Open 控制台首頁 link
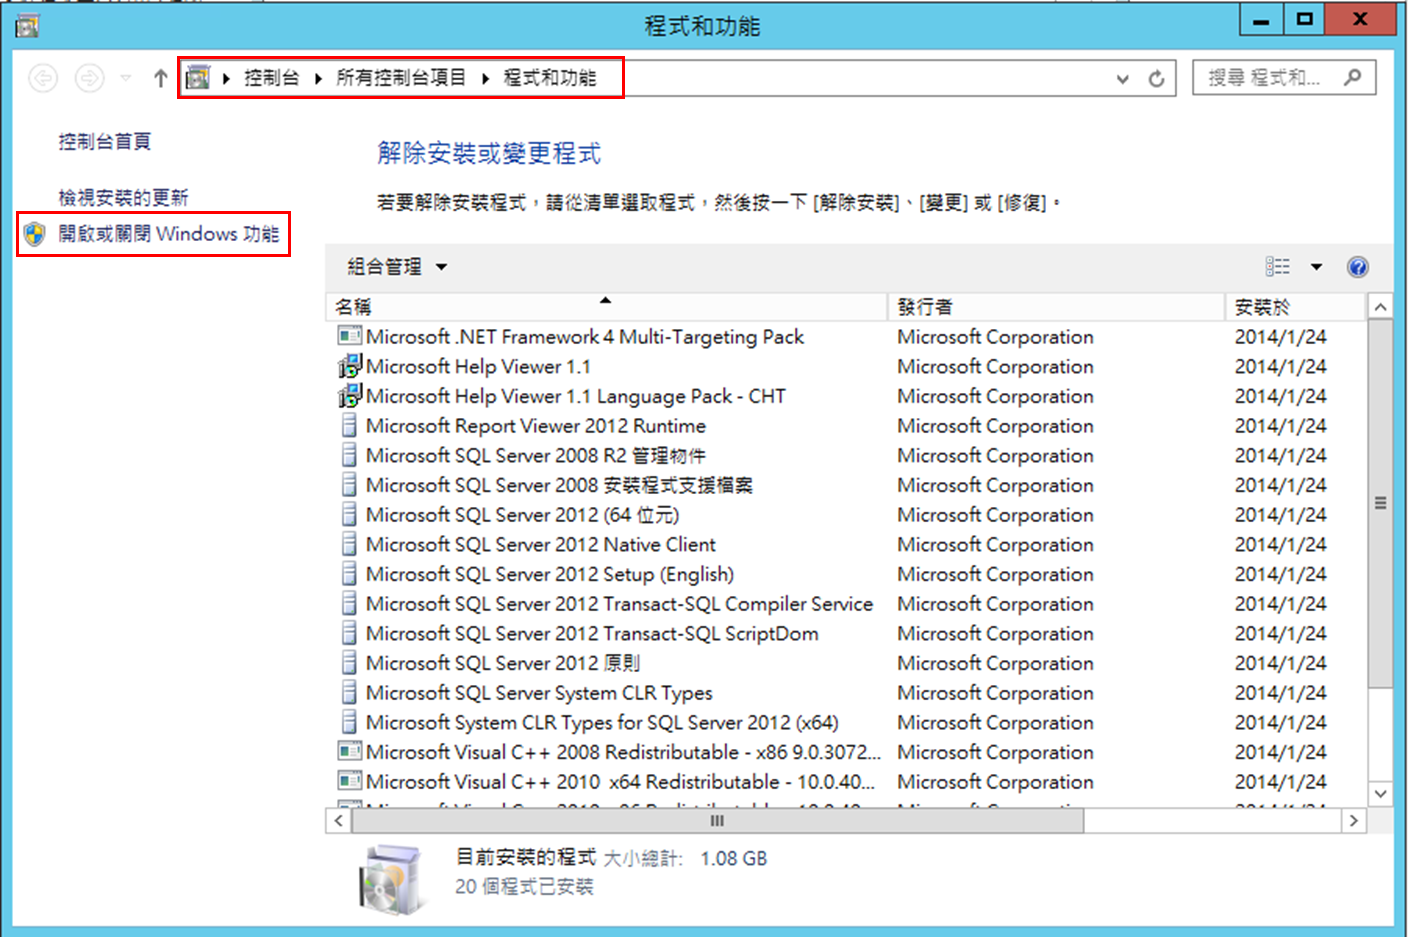The width and height of the screenshot is (1408, 937). tap(104, 141)
